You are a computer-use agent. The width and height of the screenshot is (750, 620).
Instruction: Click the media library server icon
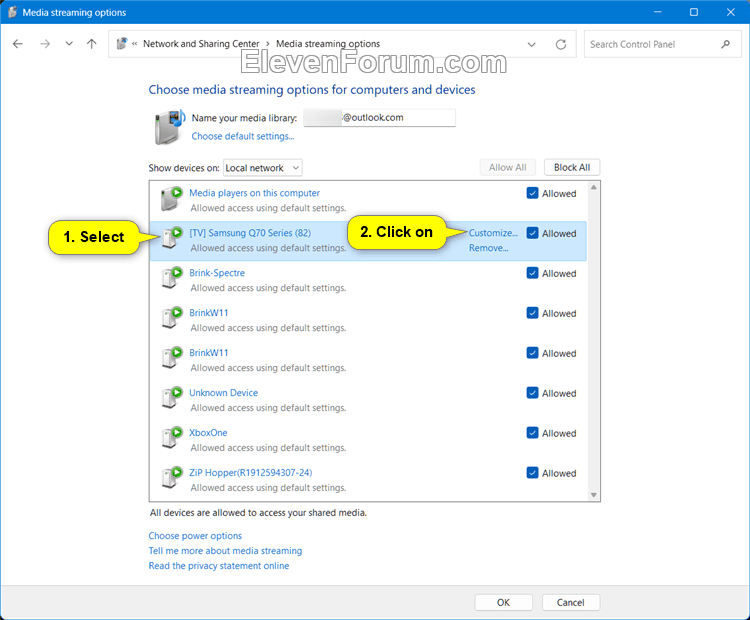pos(169,127)
